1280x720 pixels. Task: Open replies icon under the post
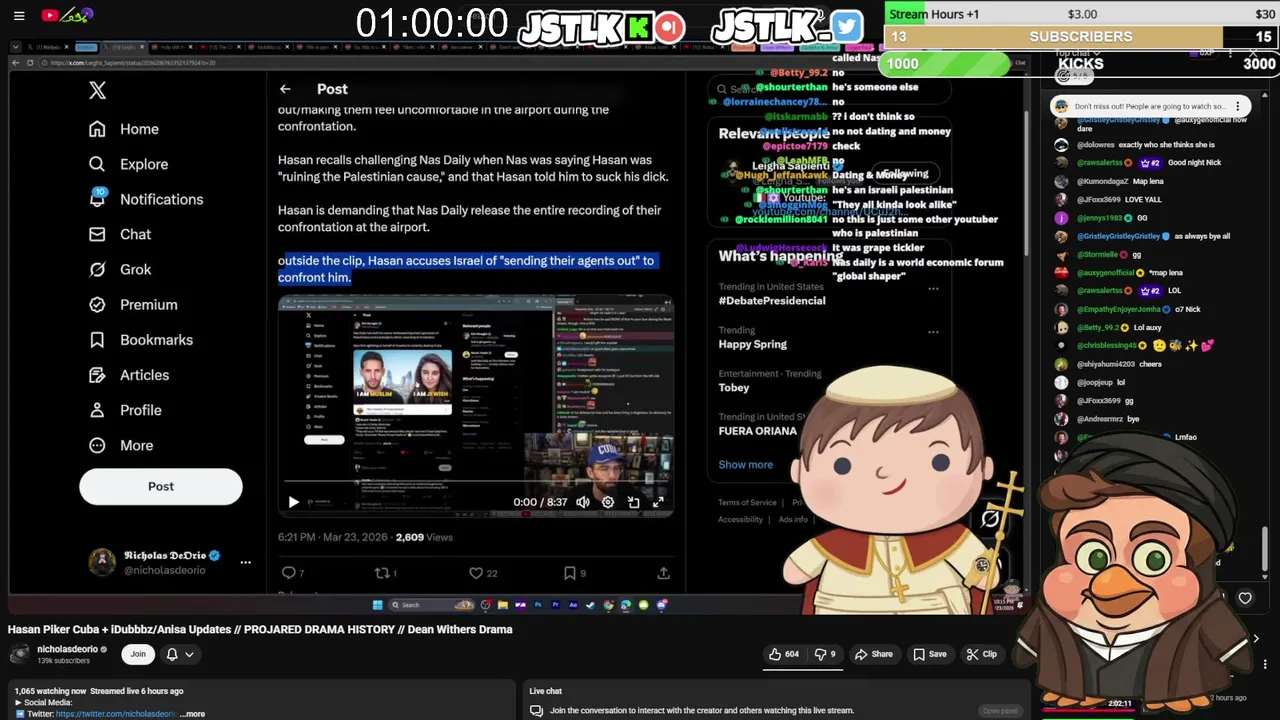tap(289, 573)
